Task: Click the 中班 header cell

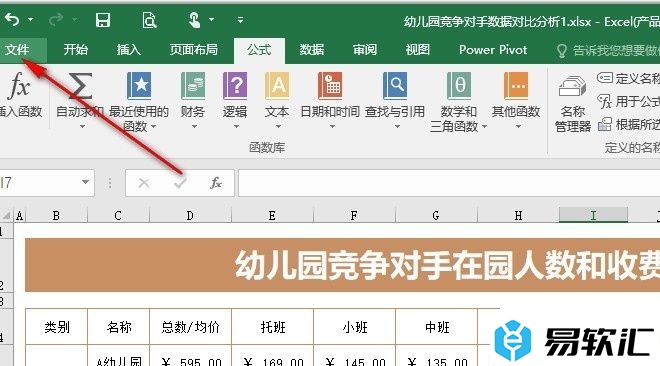Action: pyautogui.click(x=436, y=326)
